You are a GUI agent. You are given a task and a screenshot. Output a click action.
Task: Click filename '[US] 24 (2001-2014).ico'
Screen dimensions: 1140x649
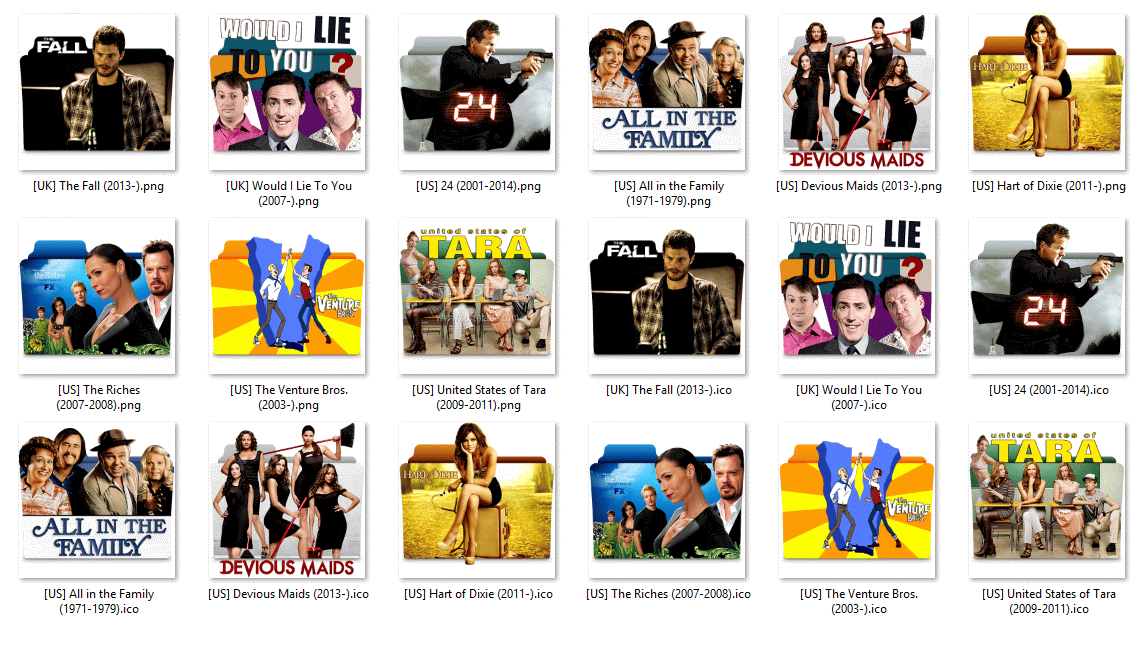[x=1048, y=390]
